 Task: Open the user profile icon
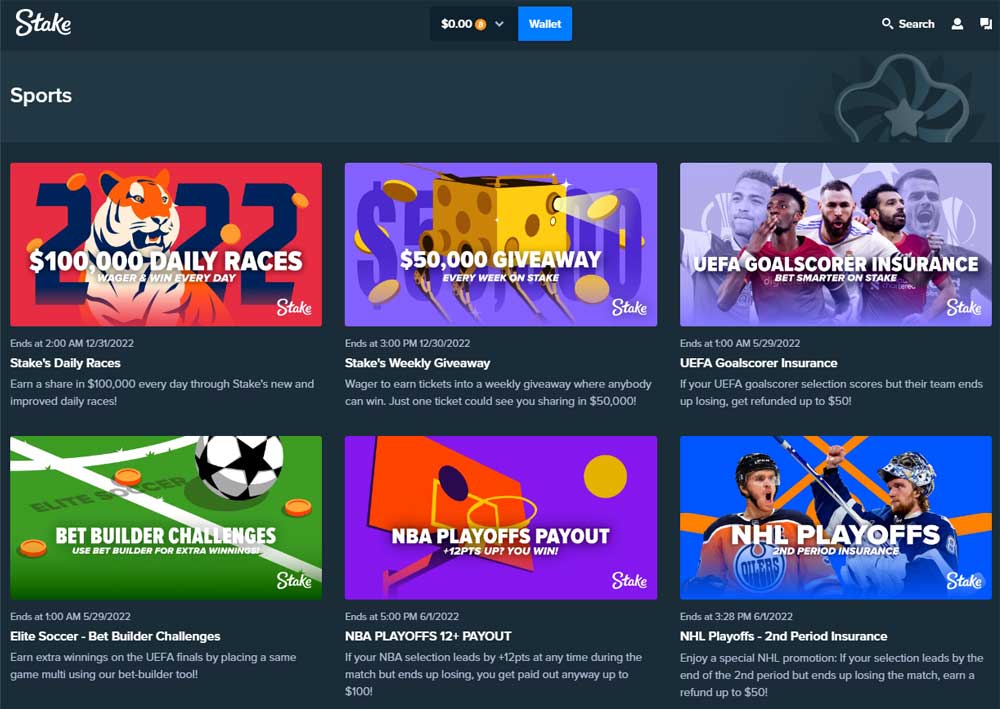click(957, 24)
